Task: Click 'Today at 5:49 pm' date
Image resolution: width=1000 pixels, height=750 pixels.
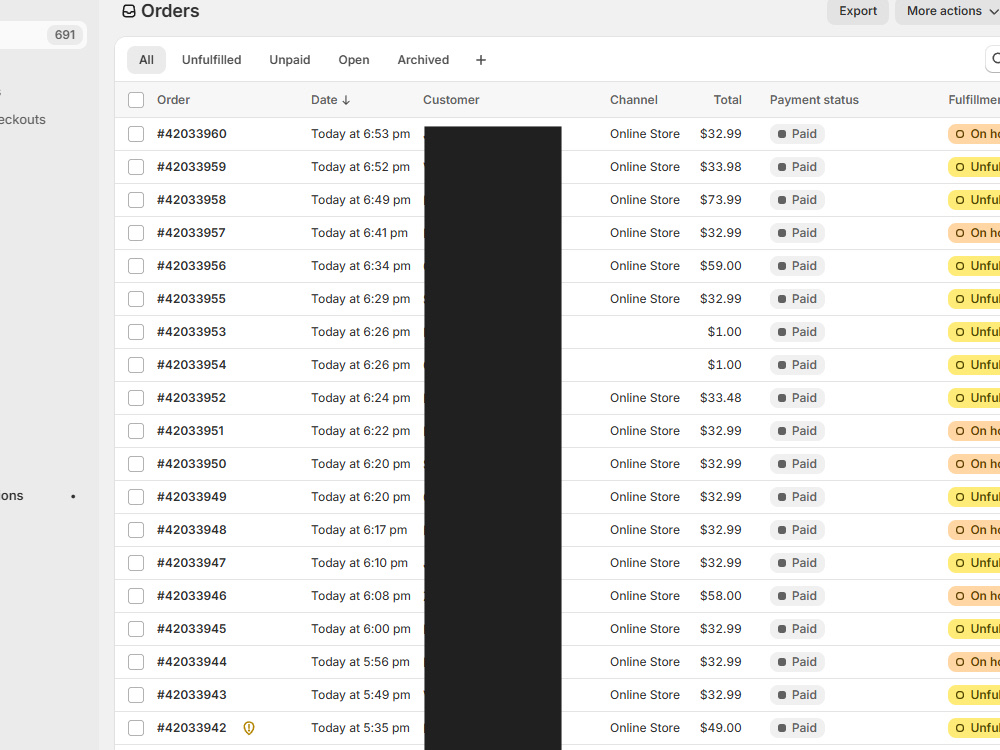Action: [x=360, y=695]
